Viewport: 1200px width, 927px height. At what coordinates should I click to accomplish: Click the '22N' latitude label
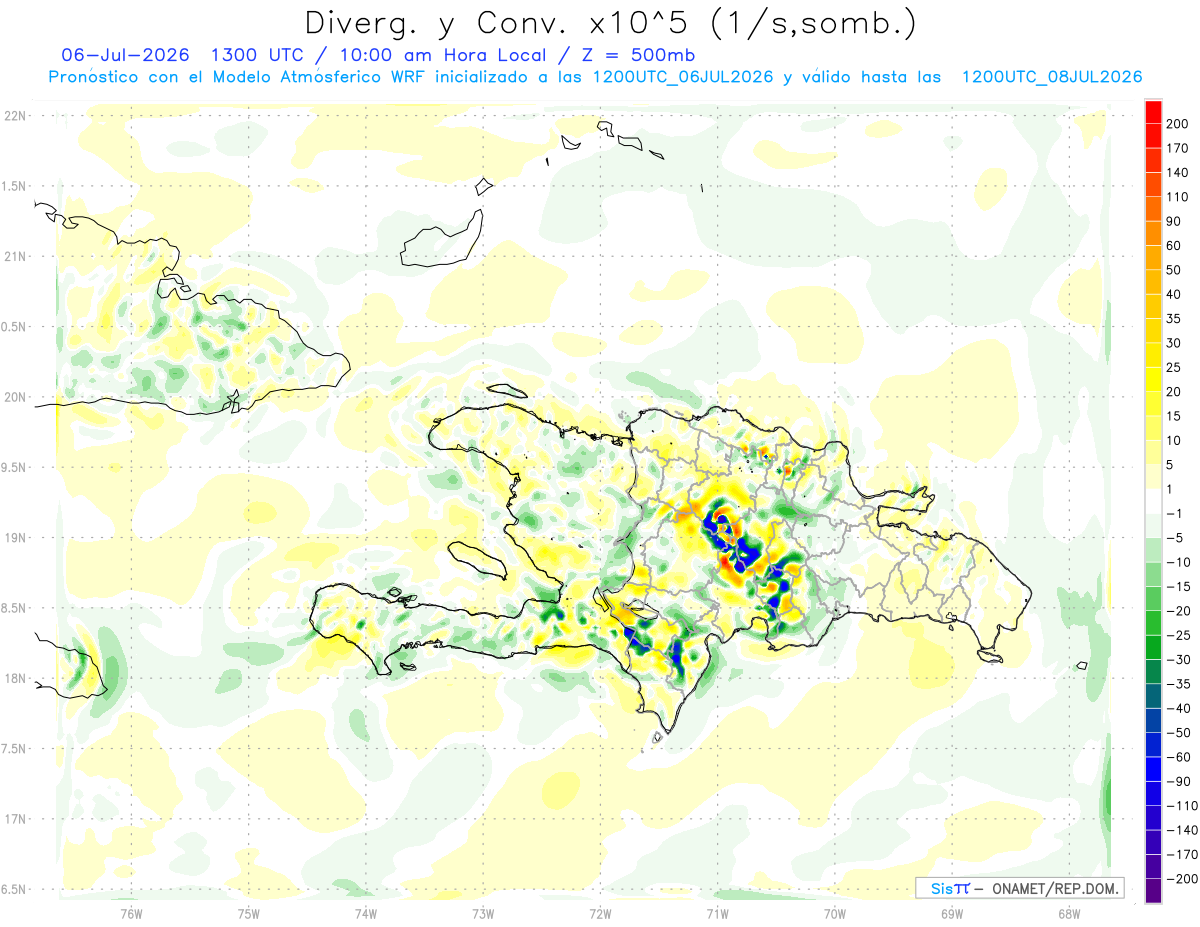pos(14,116)
